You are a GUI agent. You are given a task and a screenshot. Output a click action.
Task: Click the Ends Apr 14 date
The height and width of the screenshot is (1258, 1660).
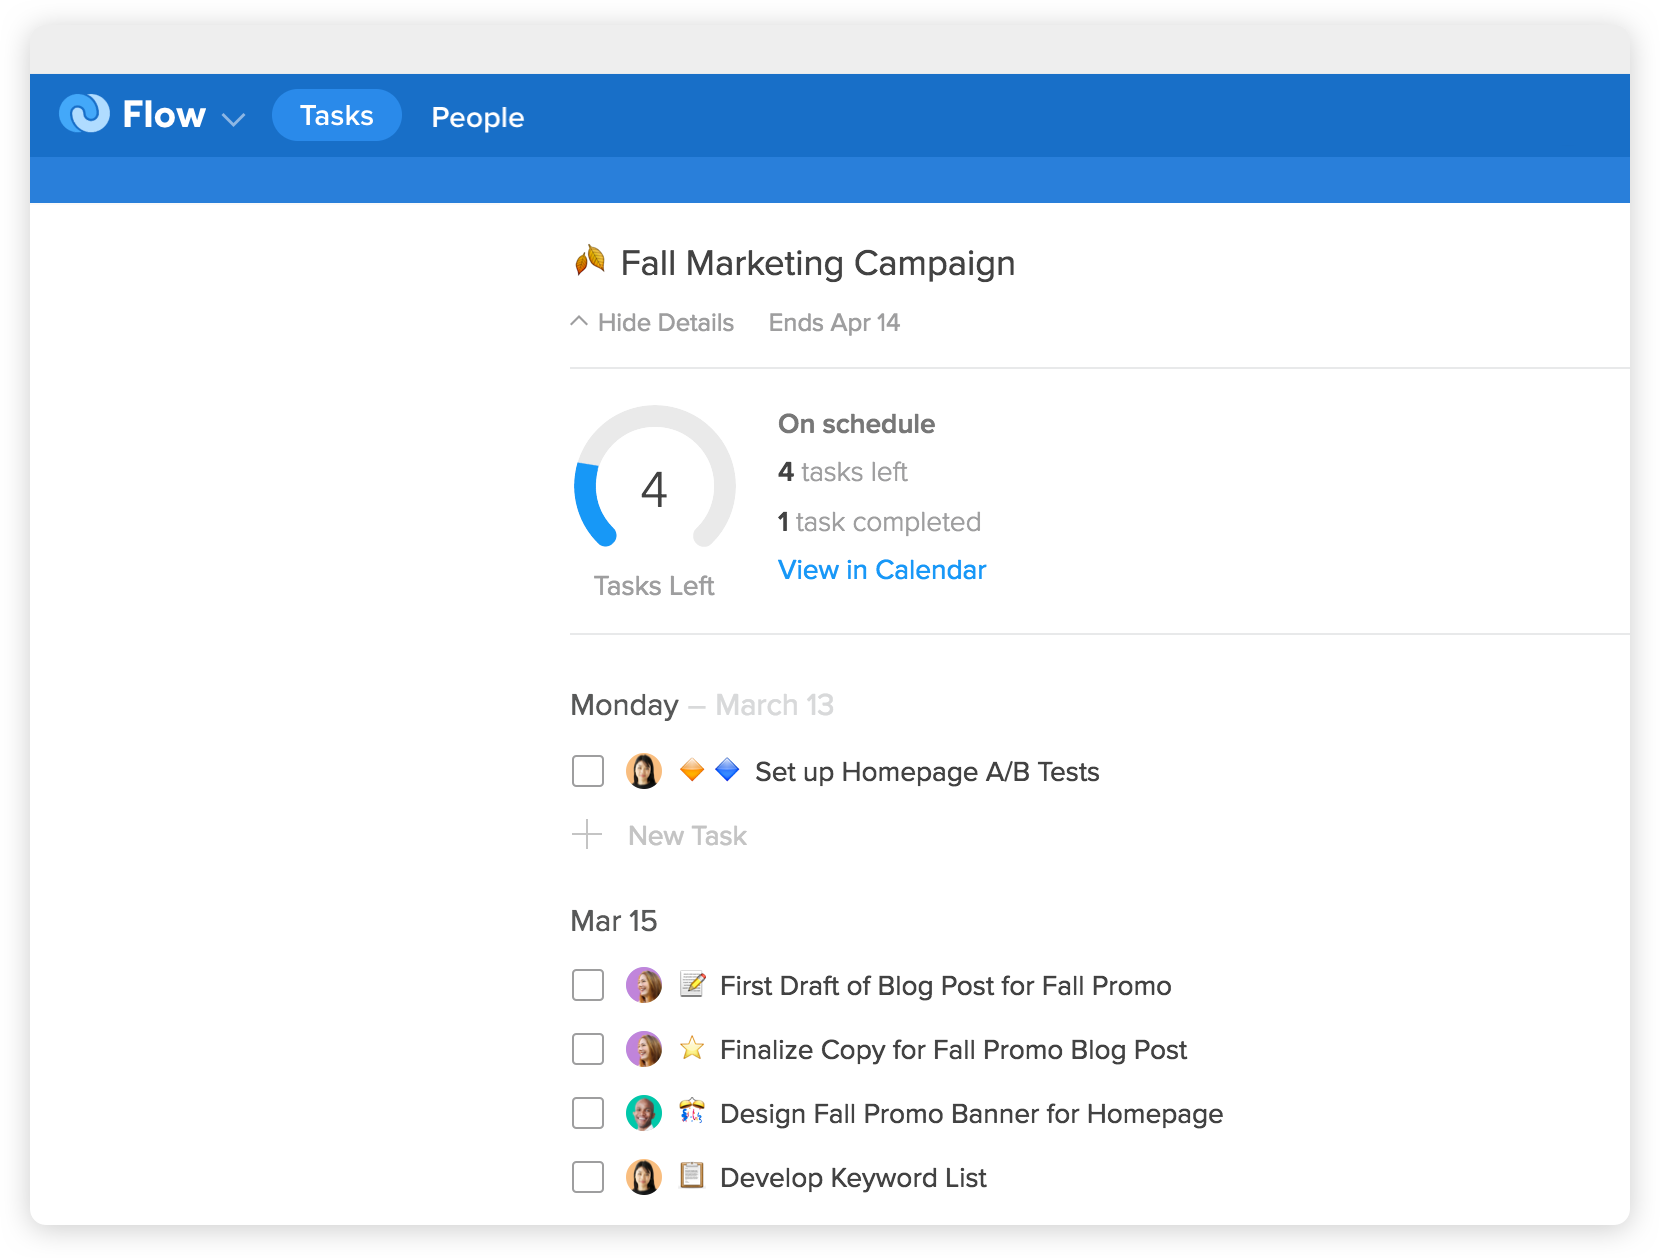(834, 322)
